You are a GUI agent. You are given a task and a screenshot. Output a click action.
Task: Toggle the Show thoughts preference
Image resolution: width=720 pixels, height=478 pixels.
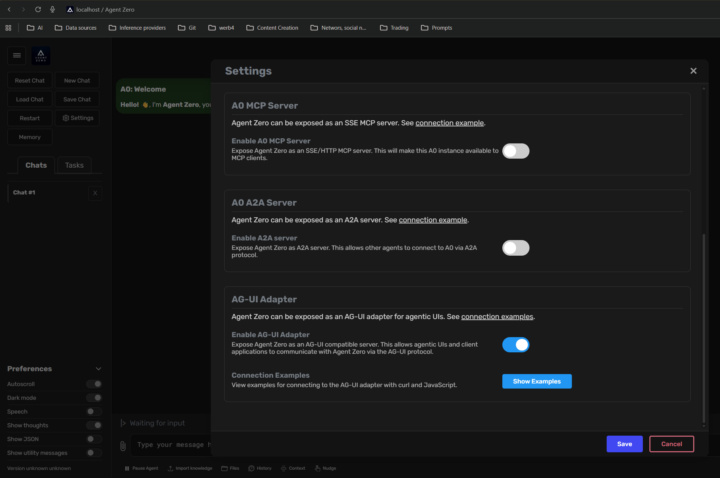pos(94,425)
